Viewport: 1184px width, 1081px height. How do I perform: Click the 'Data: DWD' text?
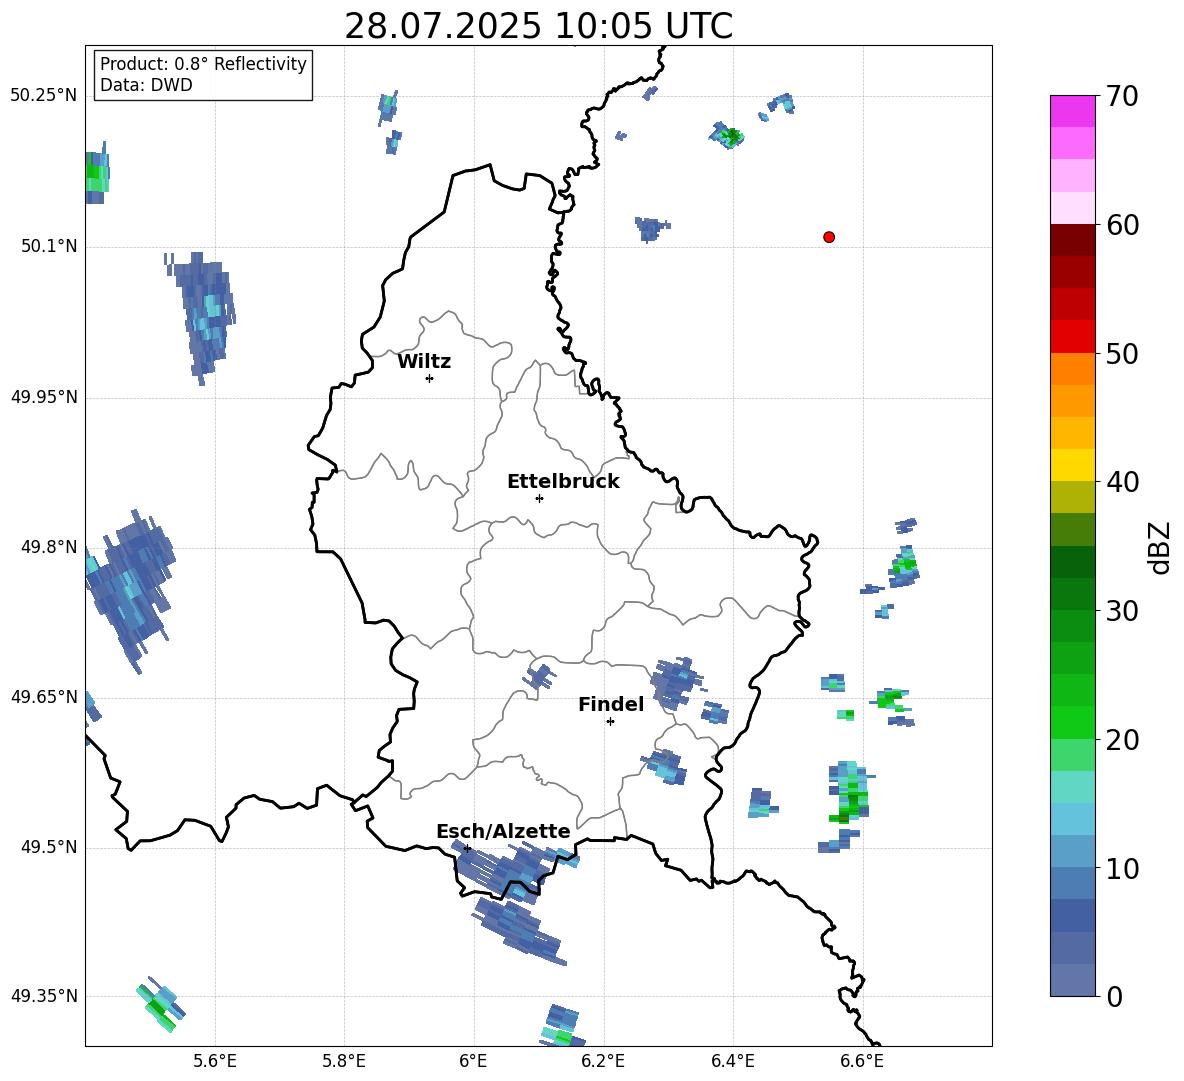(x=146, y=85)
